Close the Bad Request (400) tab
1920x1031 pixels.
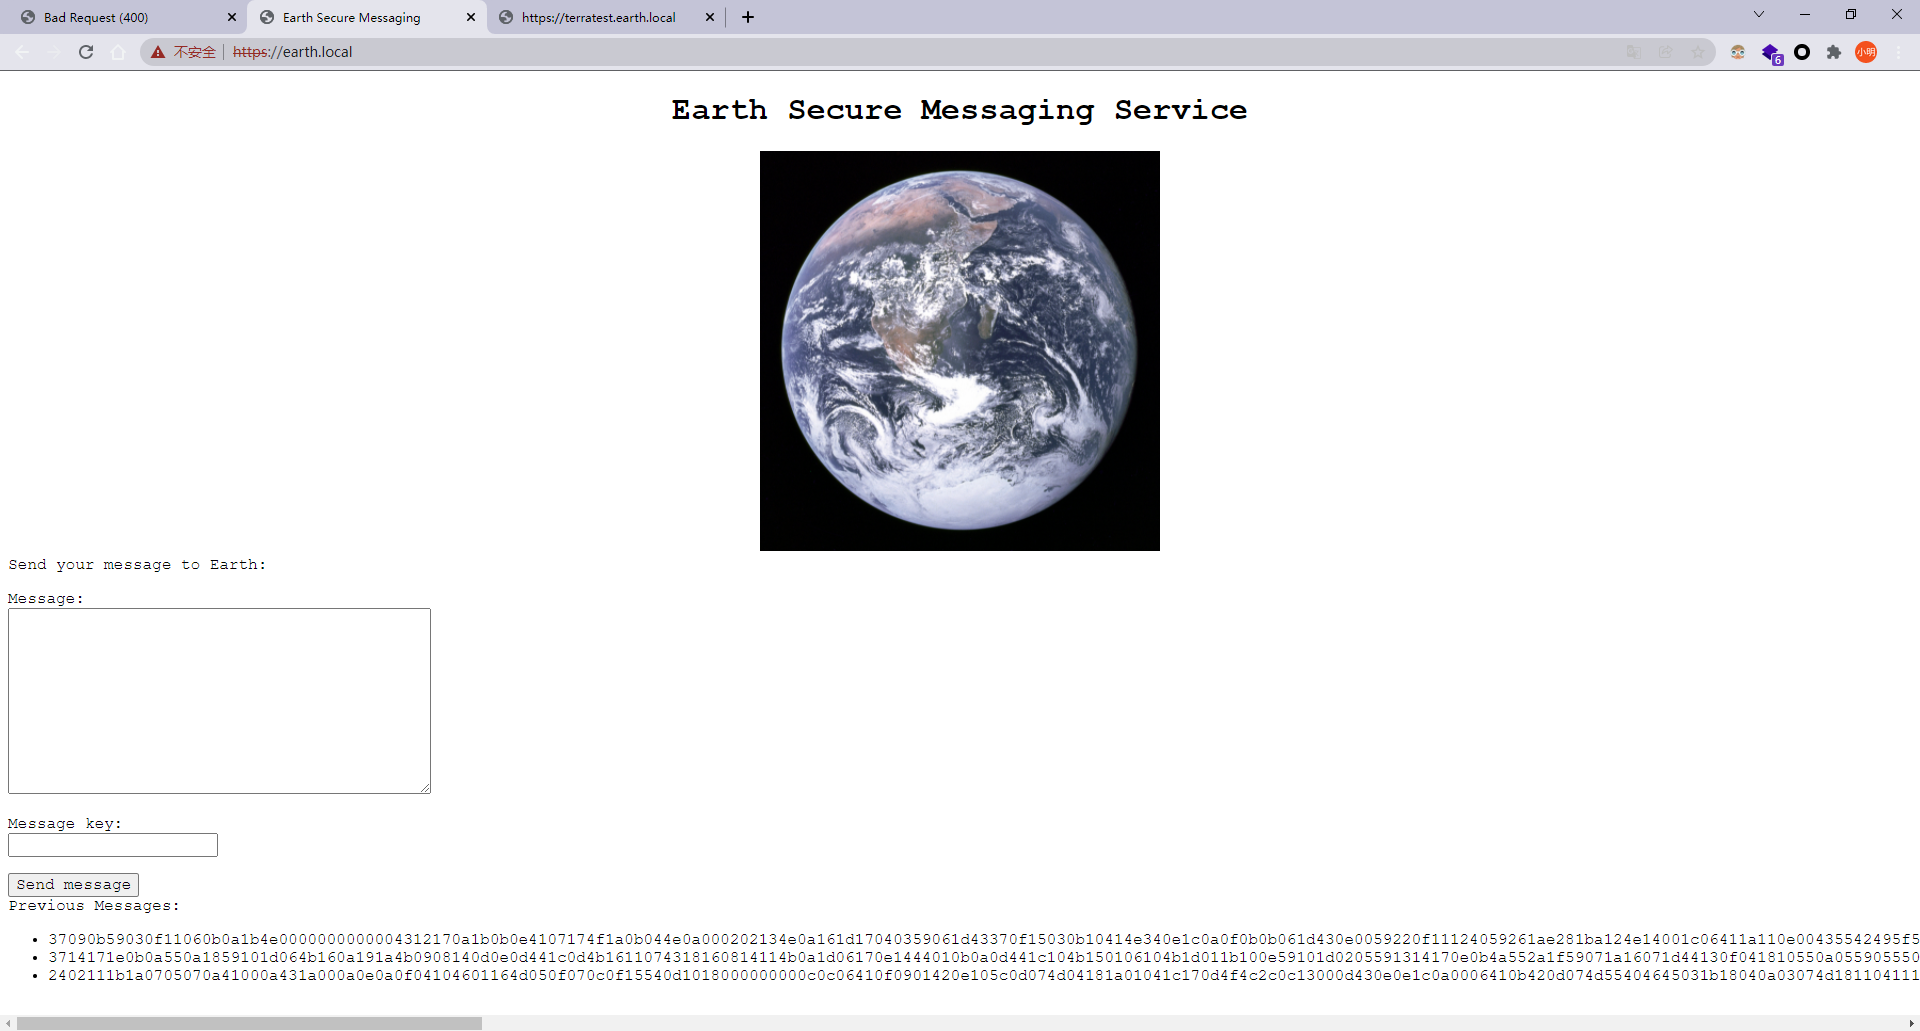pyautogui.click(x=232, y=17)
